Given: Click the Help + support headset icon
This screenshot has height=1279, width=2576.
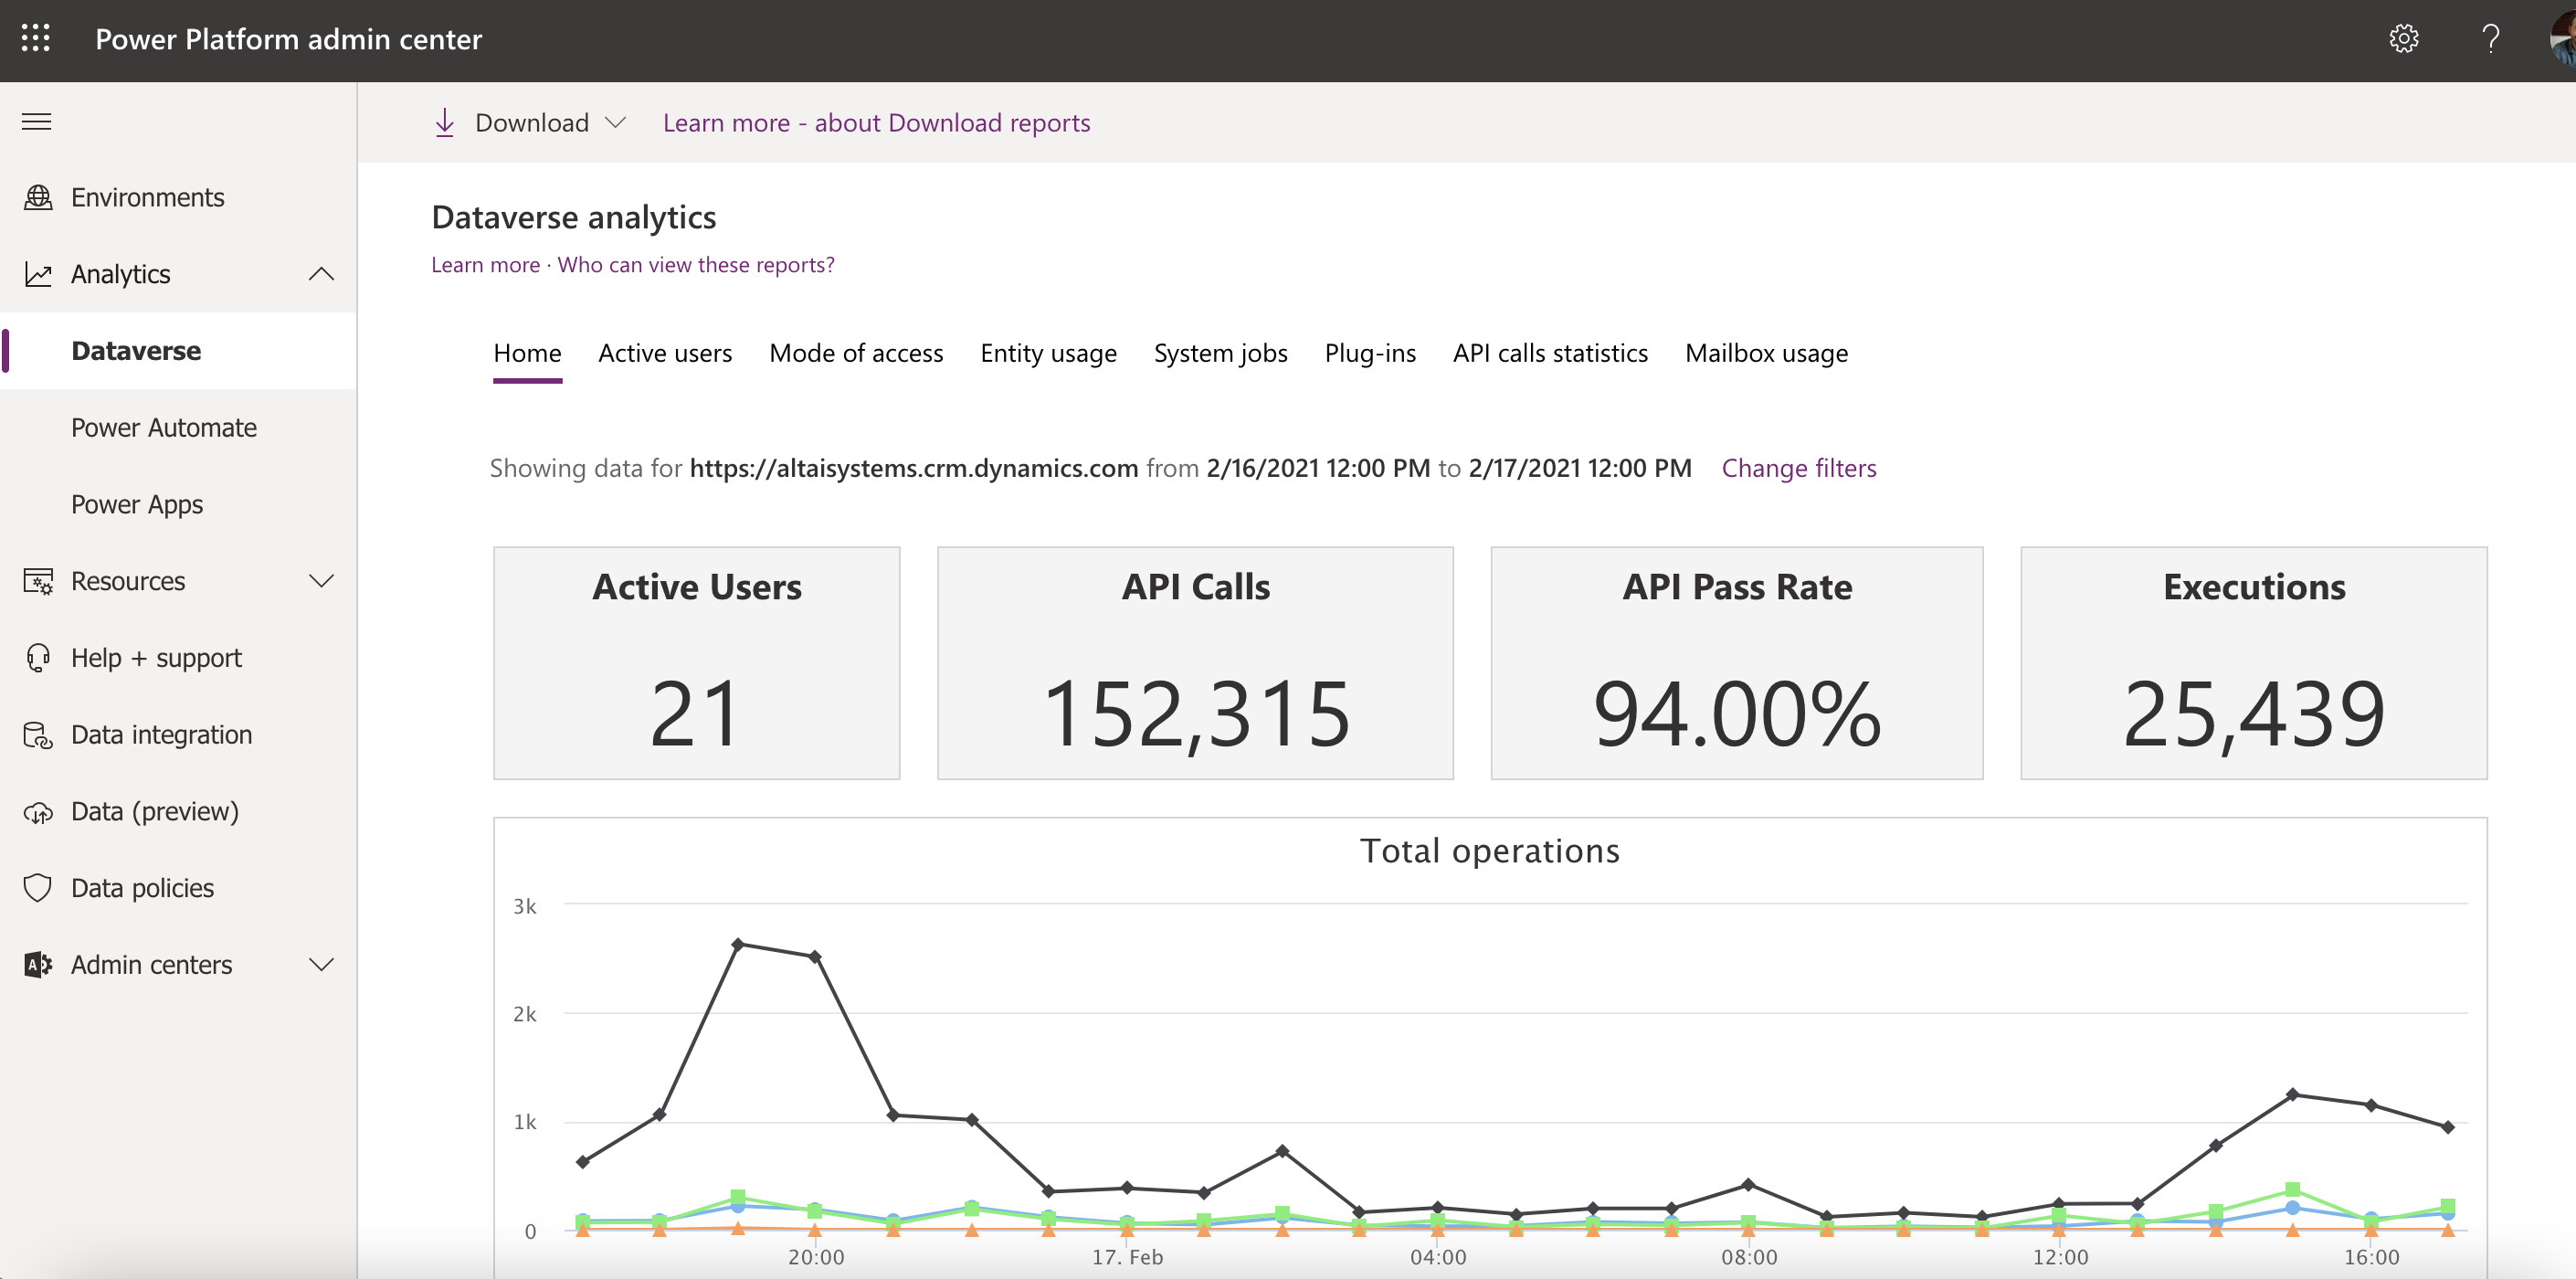Looking at the screenshot, I should click(x=38, y=658).
